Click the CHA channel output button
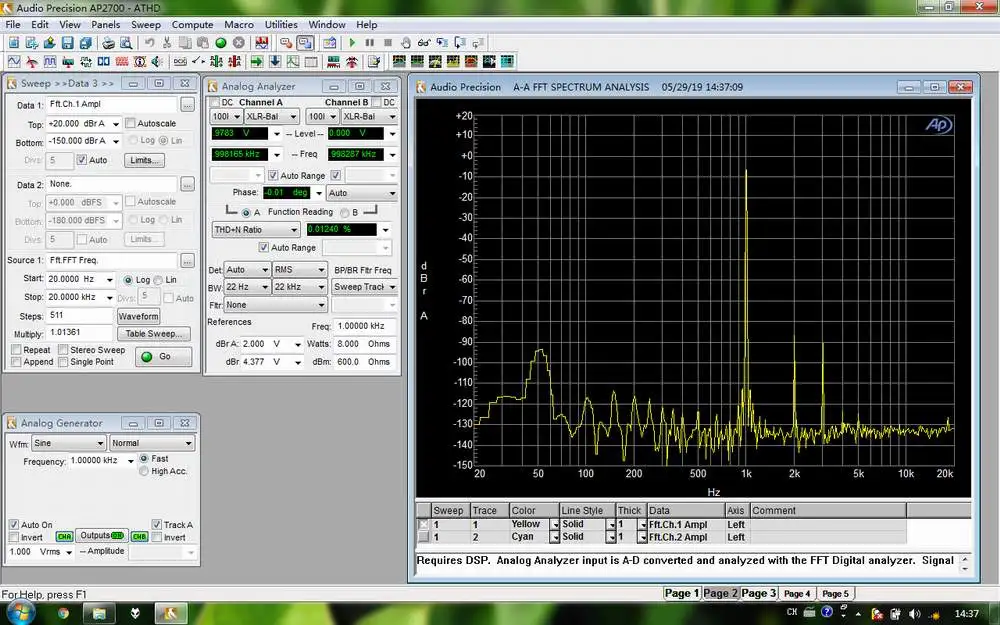This screenshot has height=625, width=1000. point(64,536)
